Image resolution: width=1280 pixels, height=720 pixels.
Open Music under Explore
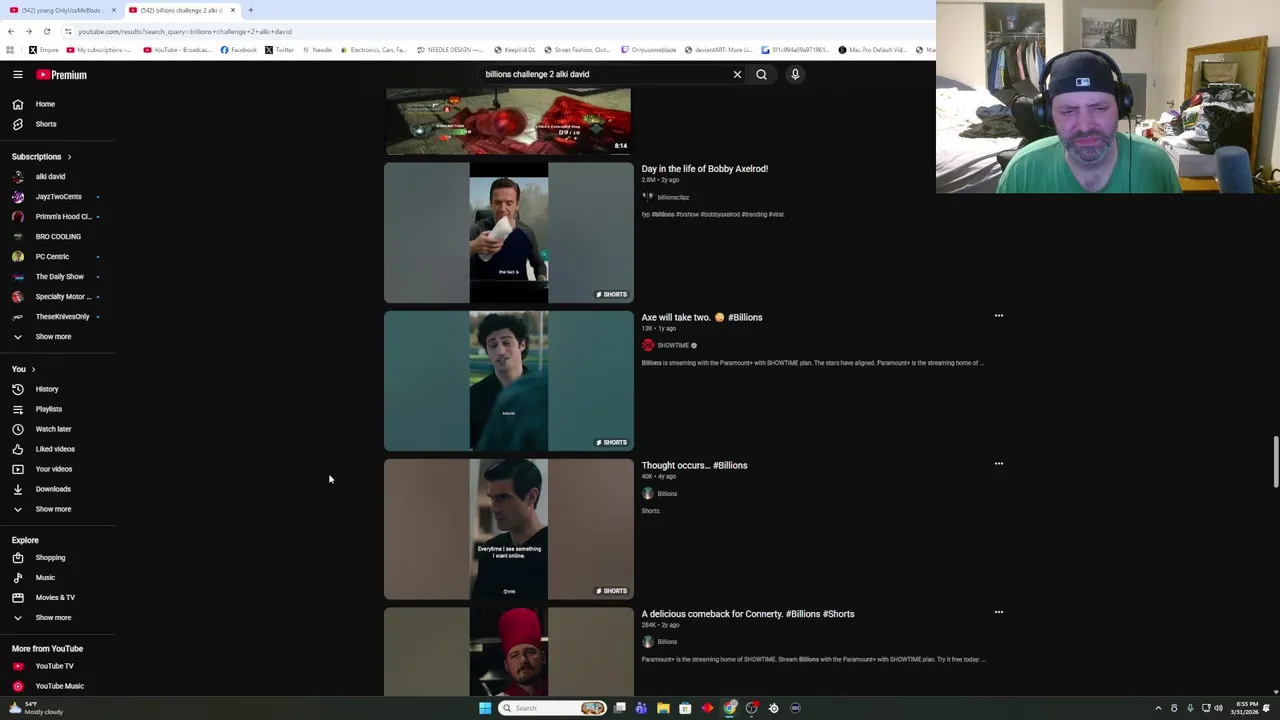(x=45, y=578)
